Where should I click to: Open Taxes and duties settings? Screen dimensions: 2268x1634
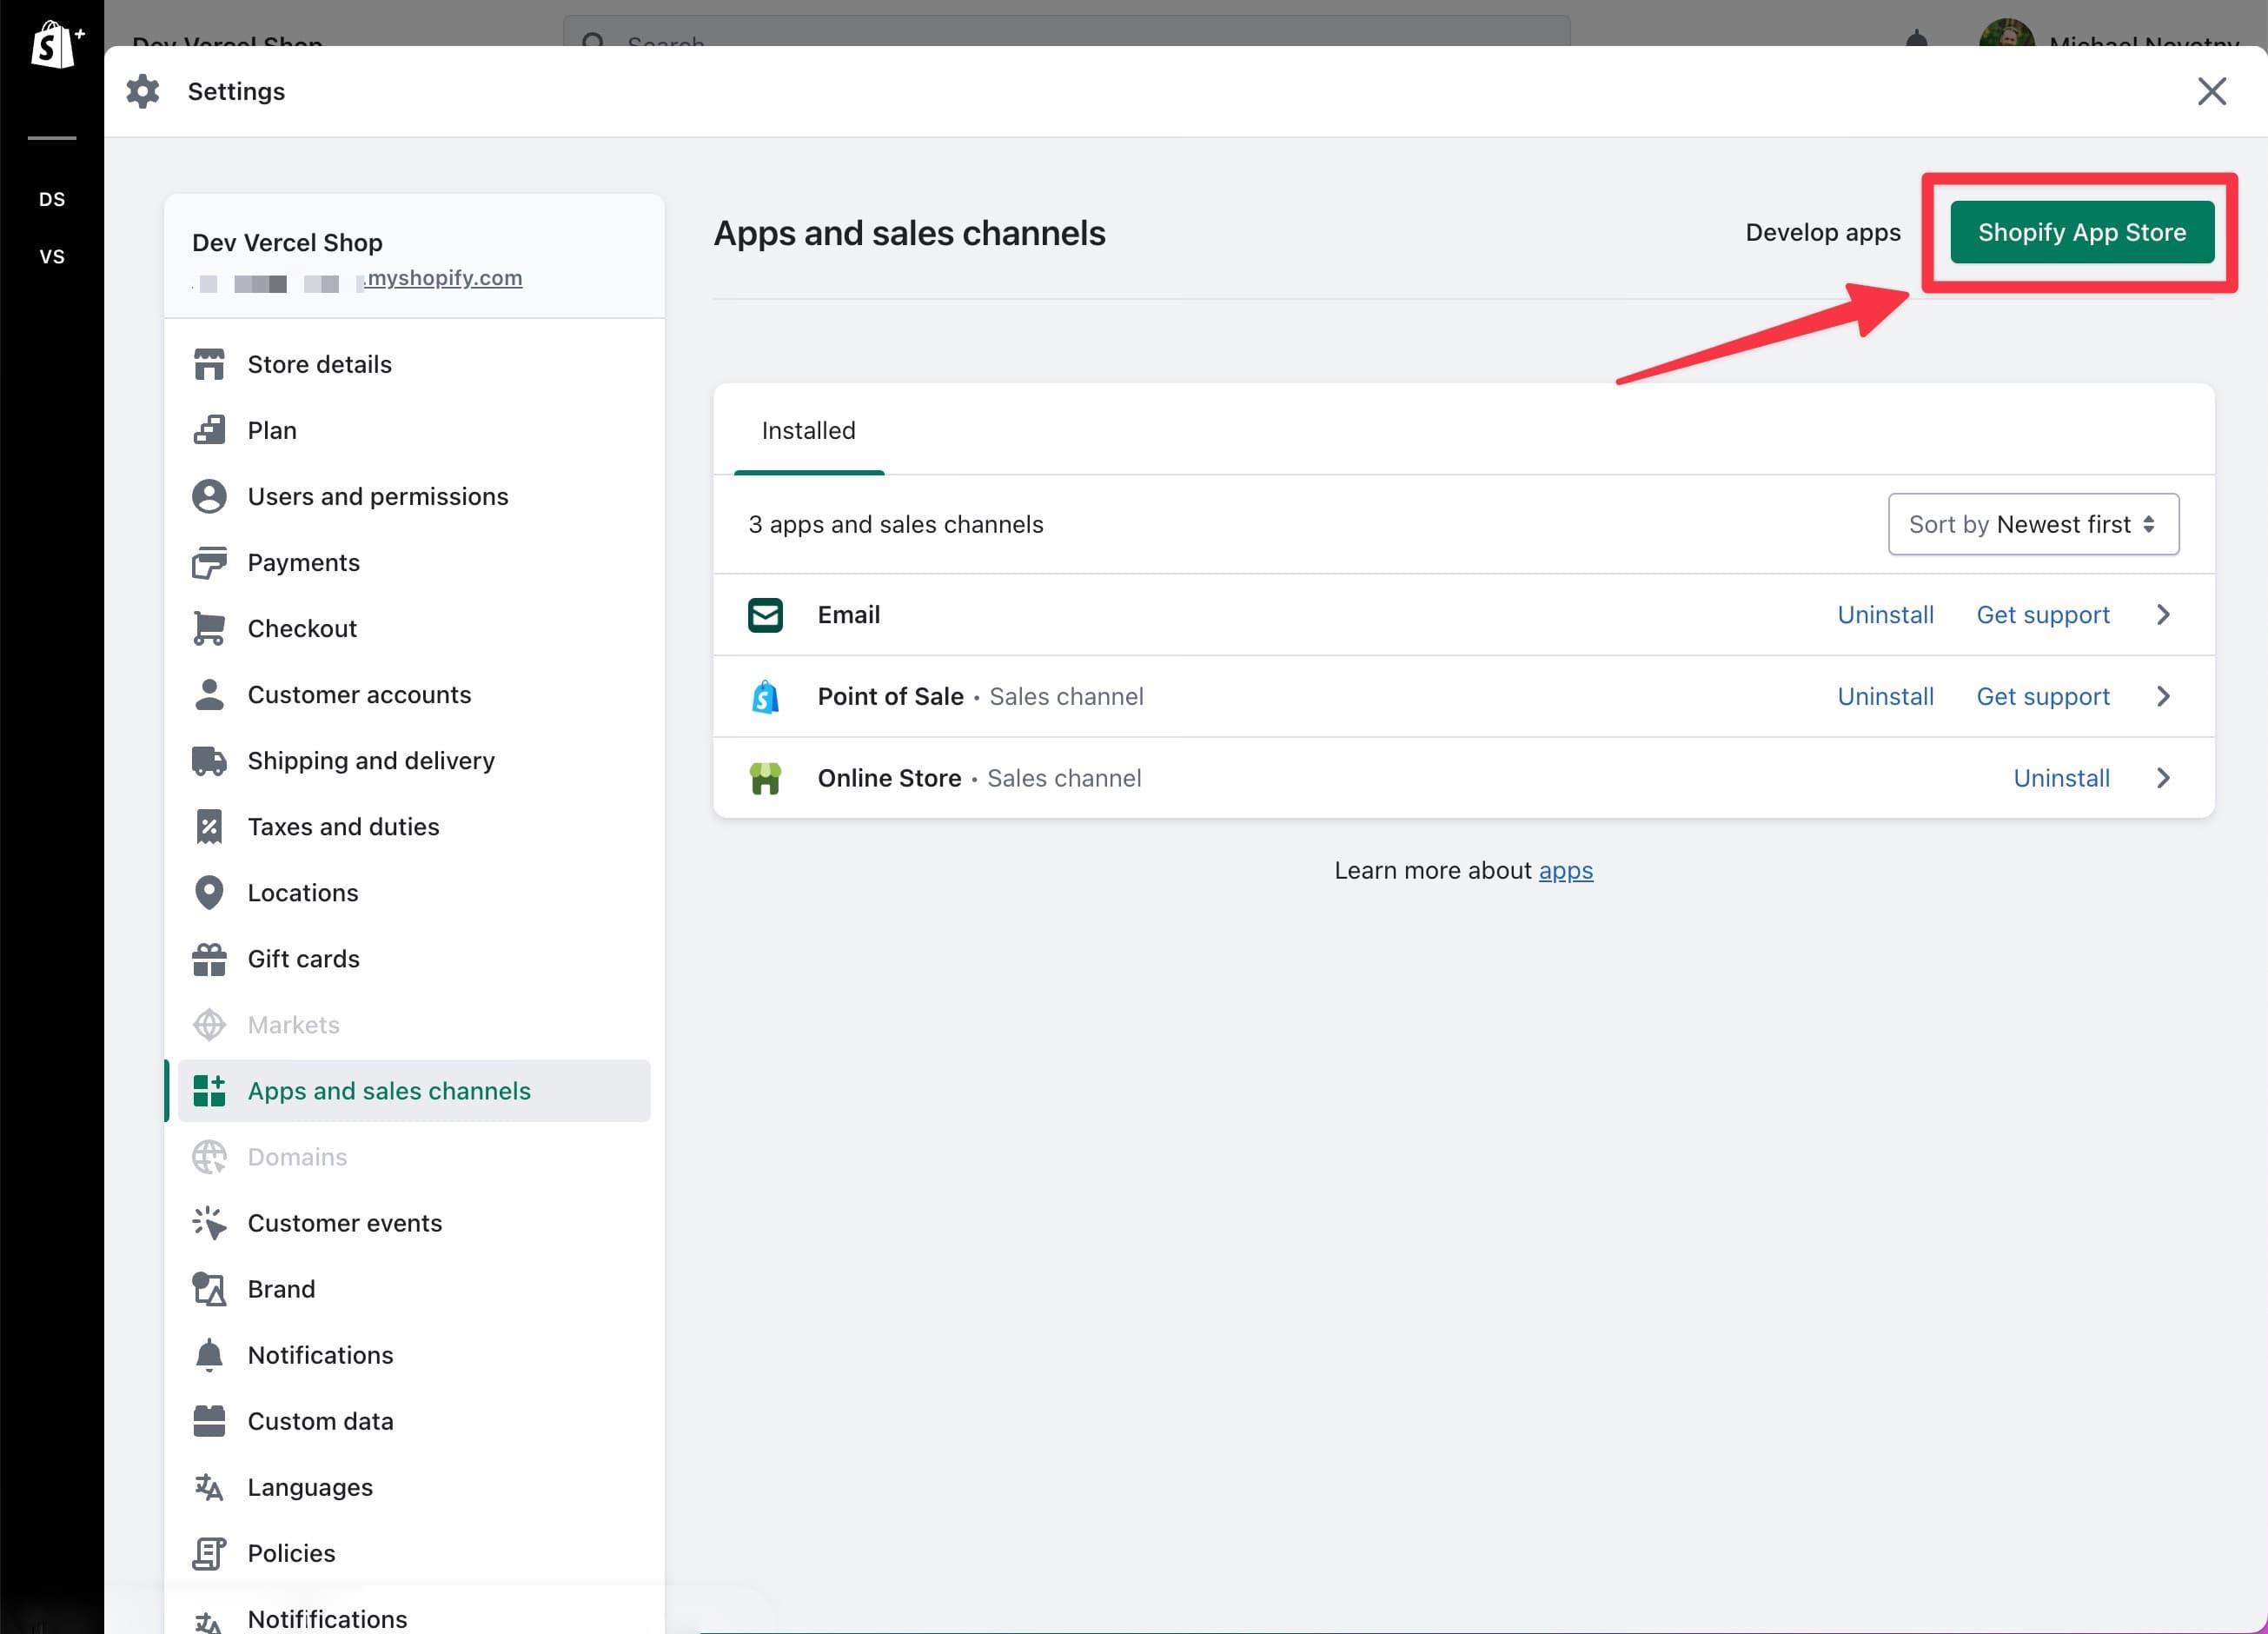343,826
